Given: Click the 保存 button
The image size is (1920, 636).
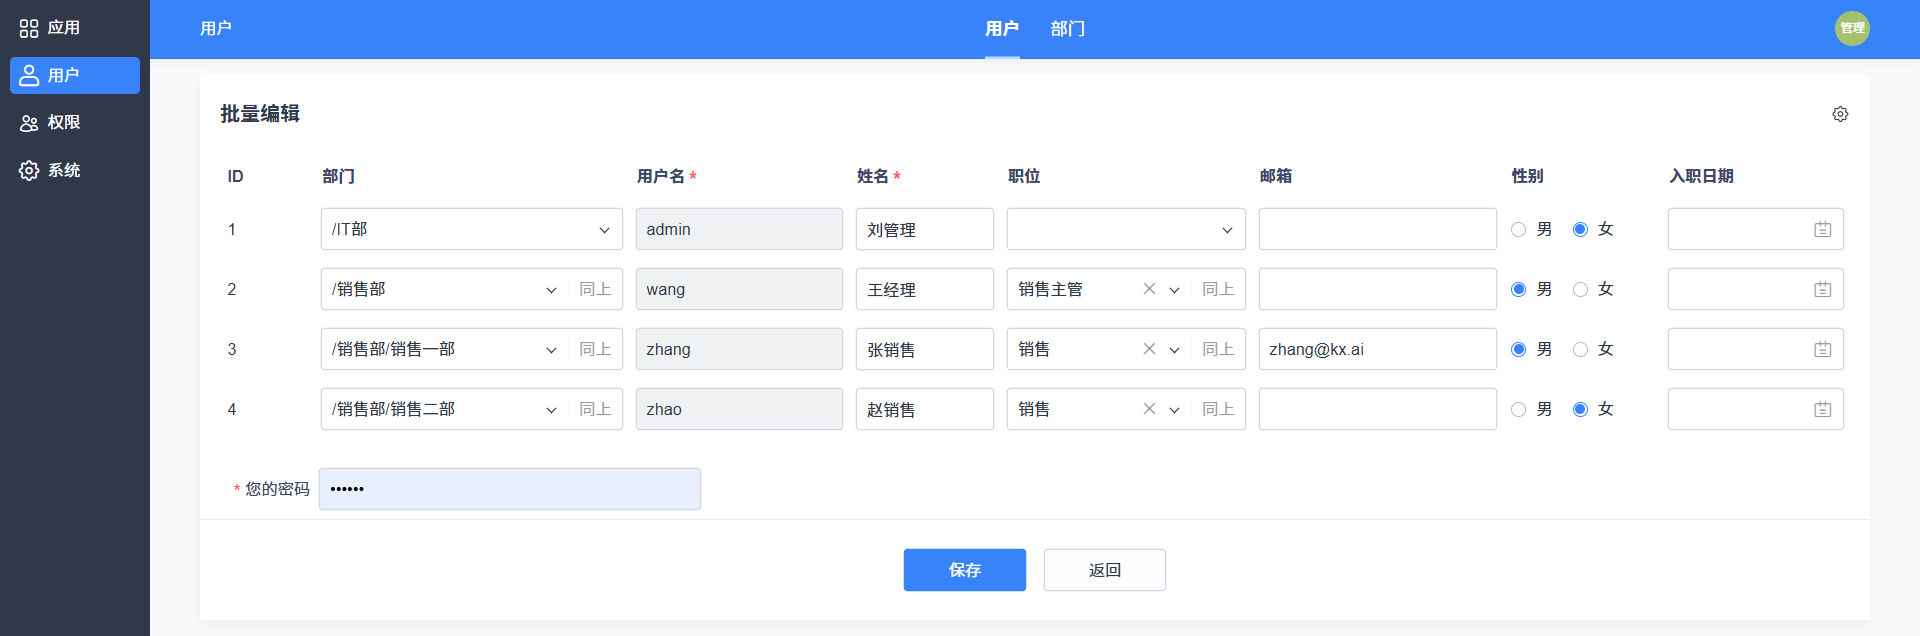Looking at the screenshot, I should pos(965,570).
